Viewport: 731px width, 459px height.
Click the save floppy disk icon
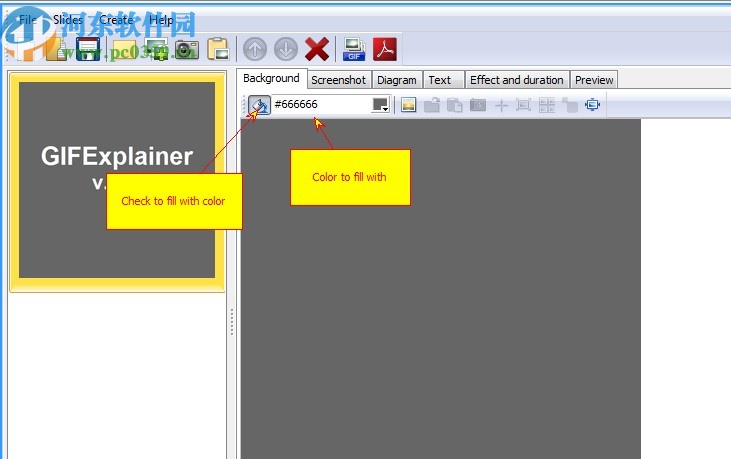pyautogui.click(x=88, y=49)
